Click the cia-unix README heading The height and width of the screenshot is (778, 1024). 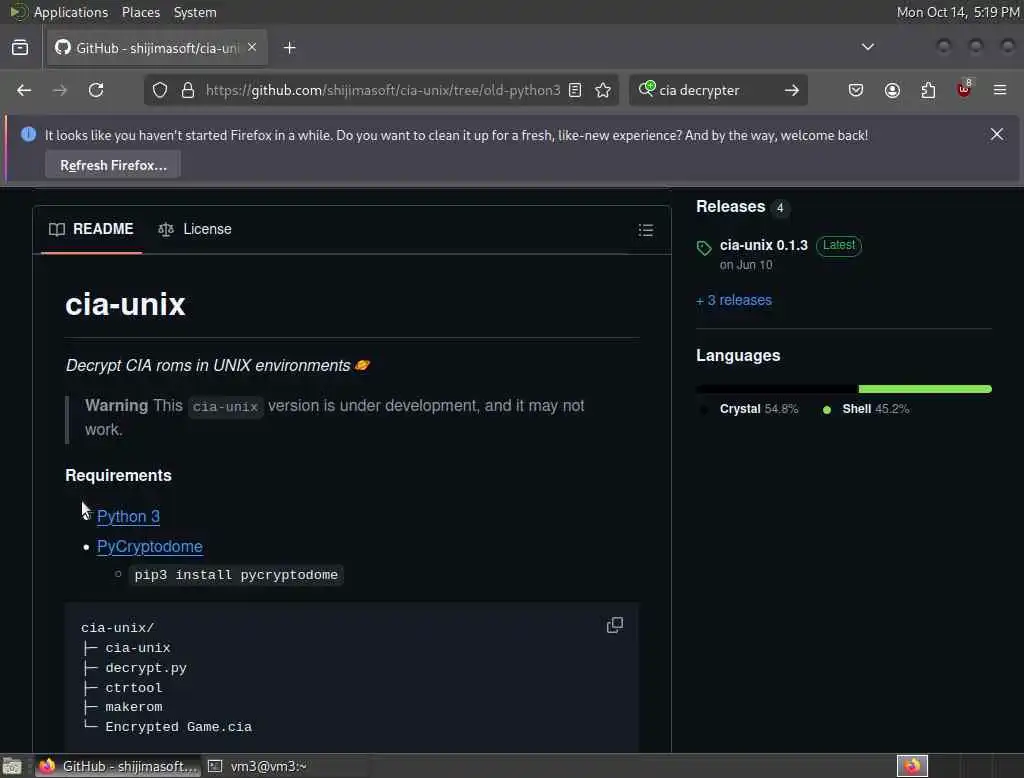[125, 304]
